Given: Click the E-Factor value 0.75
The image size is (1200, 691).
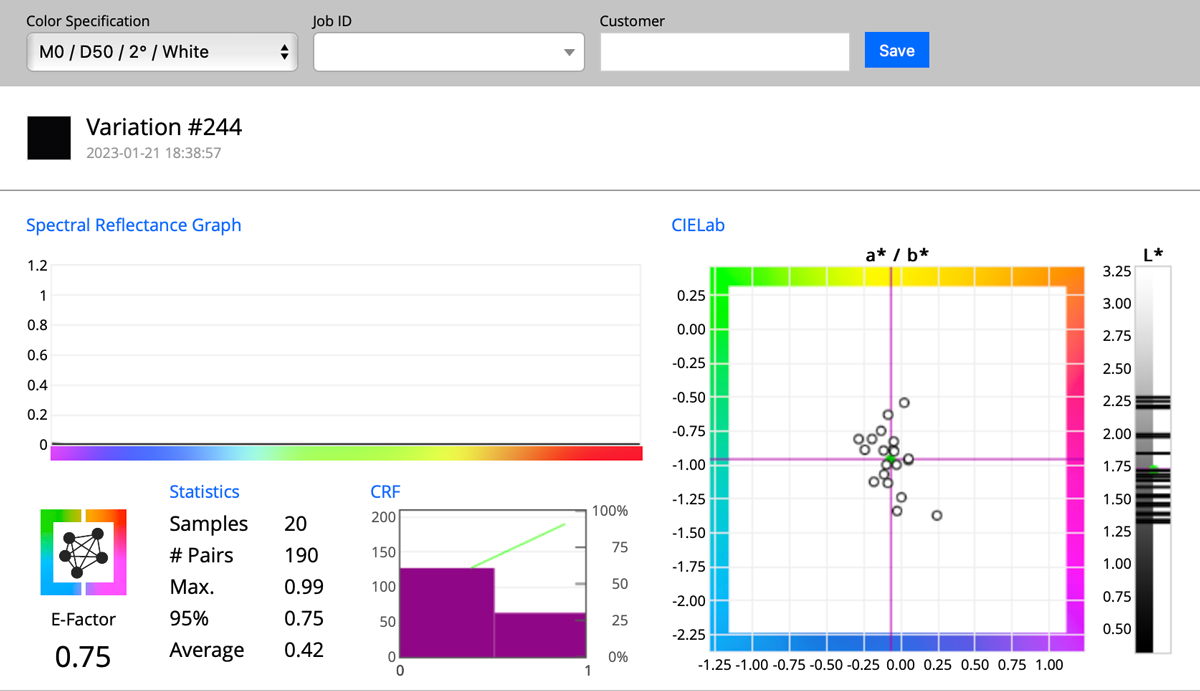Looking at the screenshot, I should click(83, 657).
